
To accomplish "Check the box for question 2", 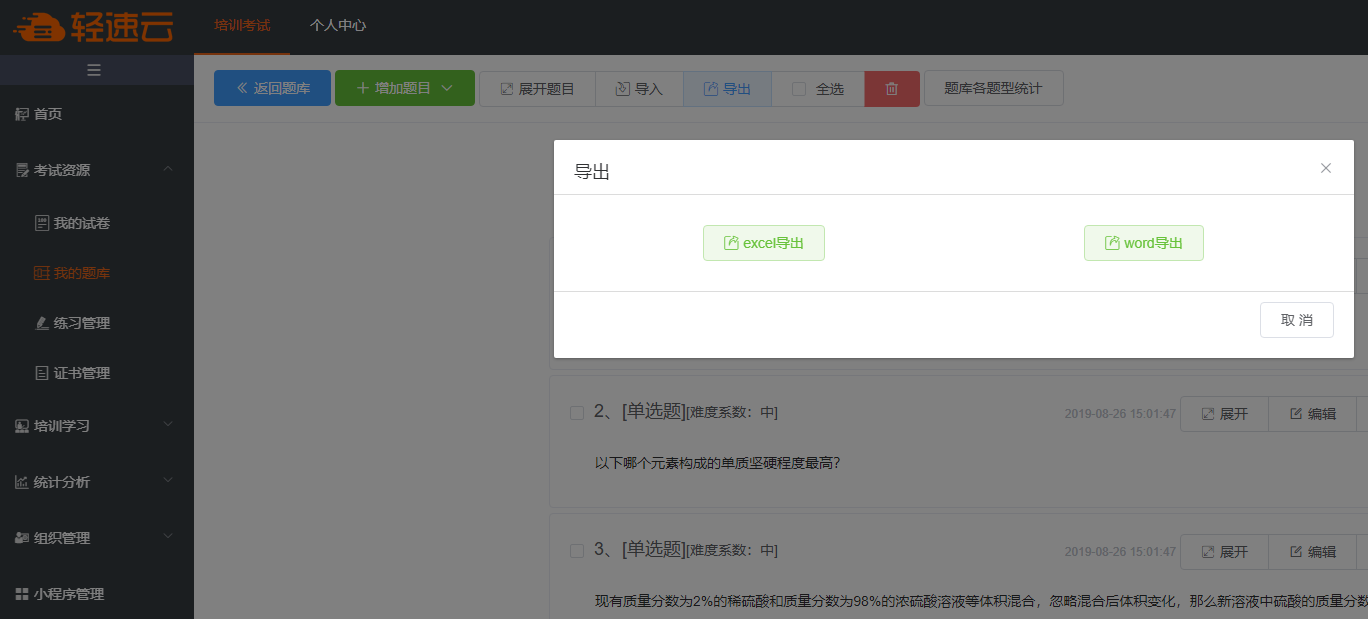I will [x=577, y=413].
